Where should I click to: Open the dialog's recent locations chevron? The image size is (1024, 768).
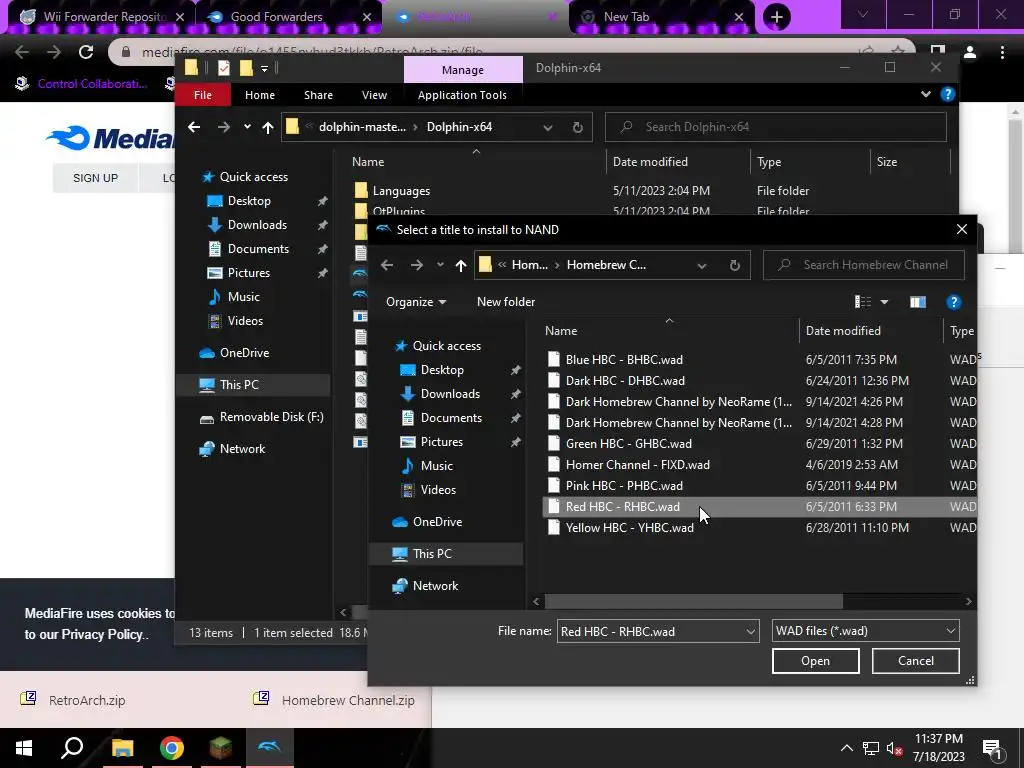[x=440, y=265]
